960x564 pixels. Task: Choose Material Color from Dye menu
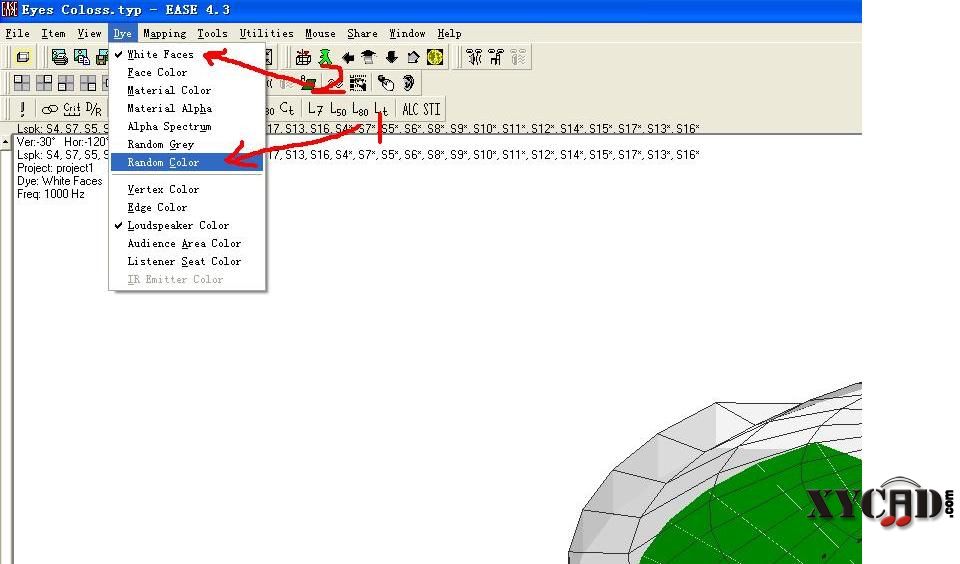(x=187, y=90)
